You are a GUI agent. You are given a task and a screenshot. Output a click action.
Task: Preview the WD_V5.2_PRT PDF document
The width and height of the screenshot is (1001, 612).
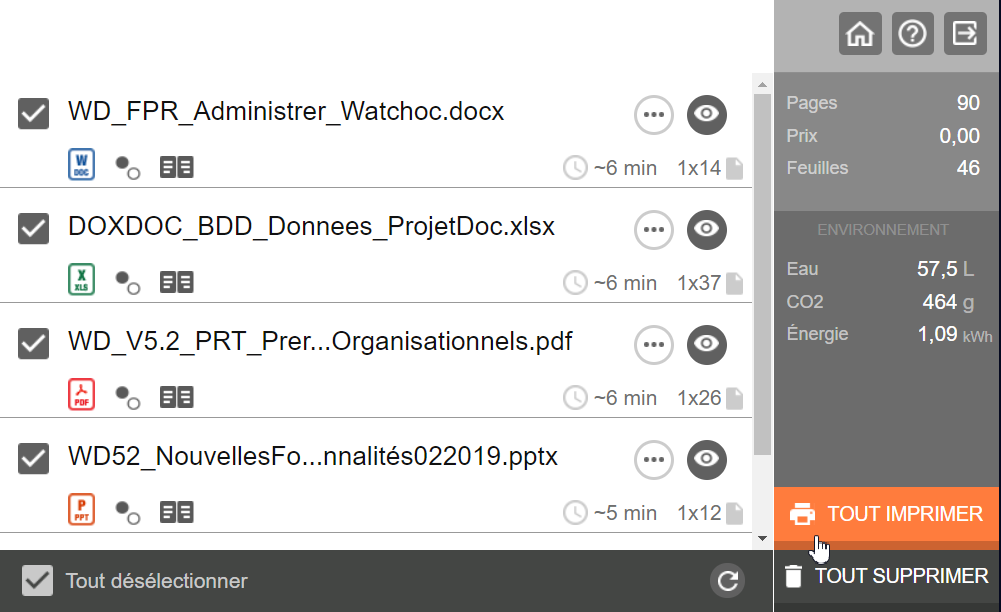coord(707,344)
